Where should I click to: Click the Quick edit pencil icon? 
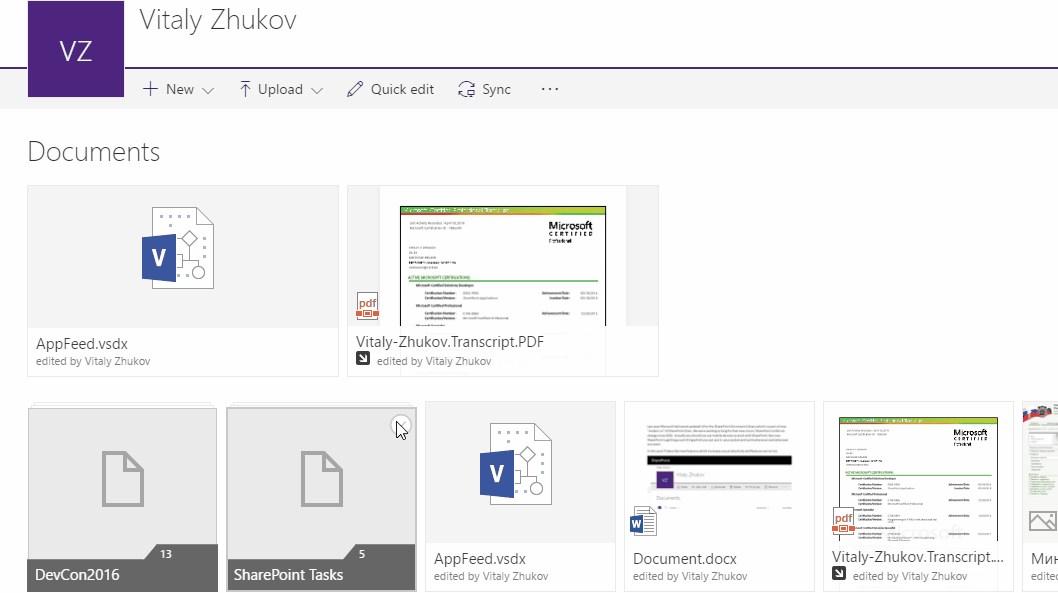click(354, 89)
